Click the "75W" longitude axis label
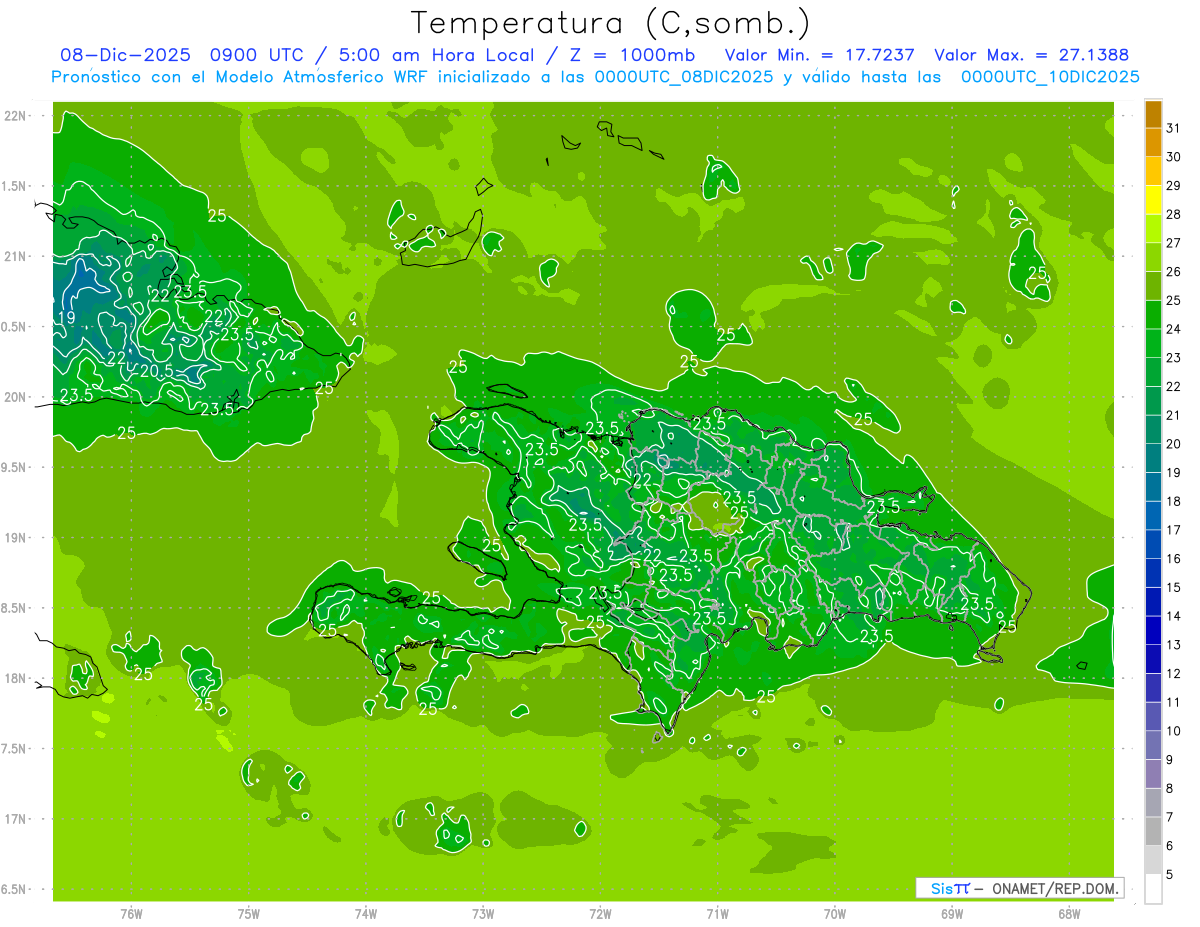Screen dimensions: 1200x927 coord(249,913)
